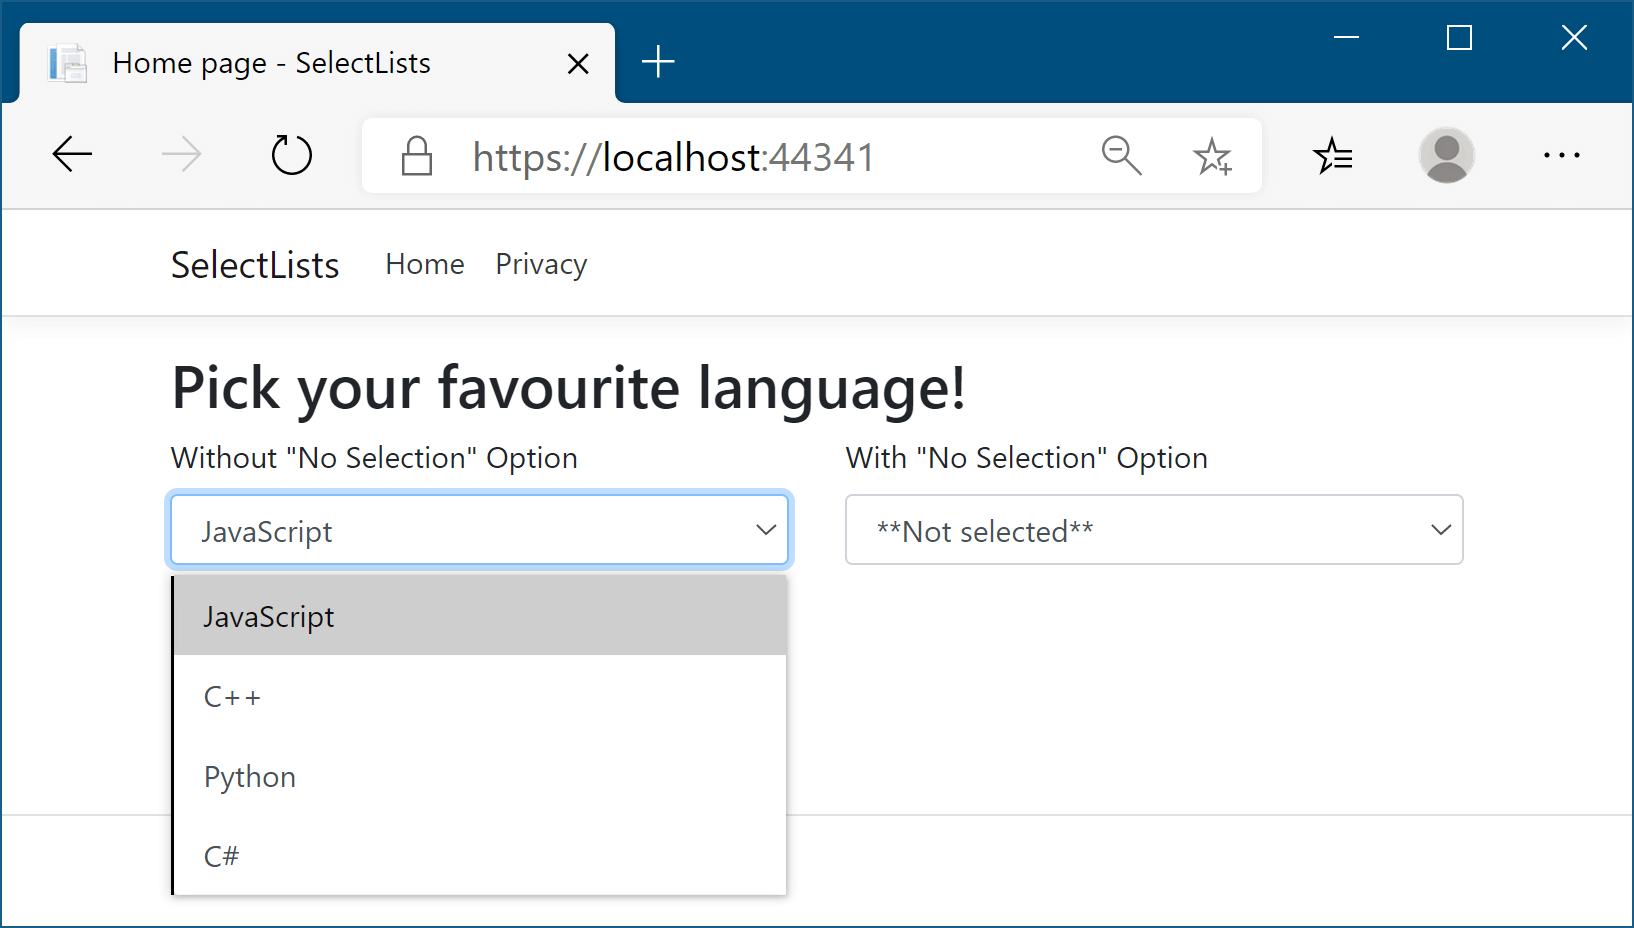Screen dimensions: 1634x928
Task: Choose C# from the dropdown list
Action: (480, 856)
